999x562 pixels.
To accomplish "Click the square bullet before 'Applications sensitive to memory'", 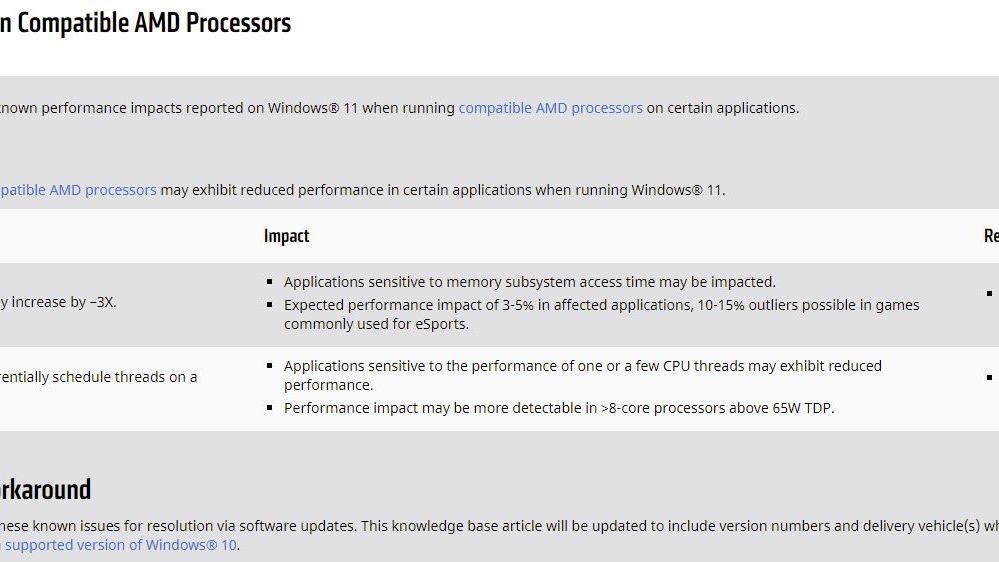I will pos(270,282).
